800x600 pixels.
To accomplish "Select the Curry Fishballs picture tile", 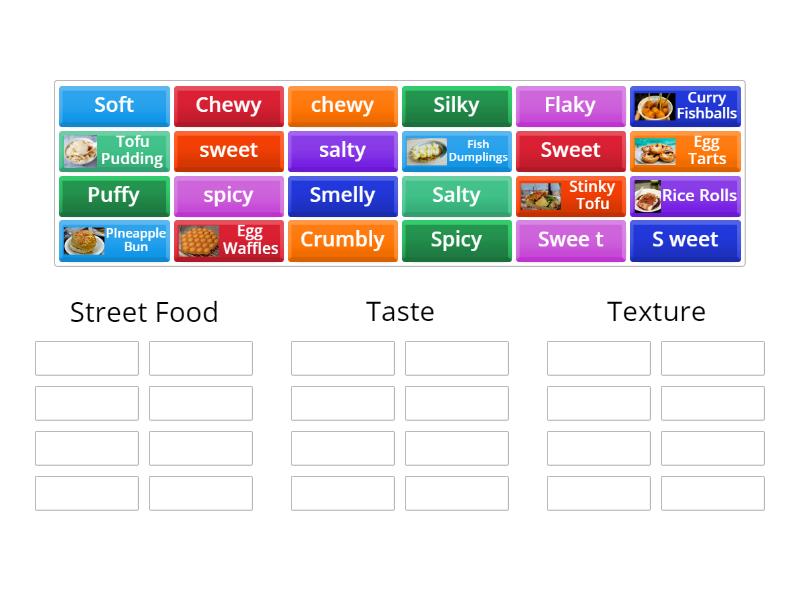I will point(685,106).
